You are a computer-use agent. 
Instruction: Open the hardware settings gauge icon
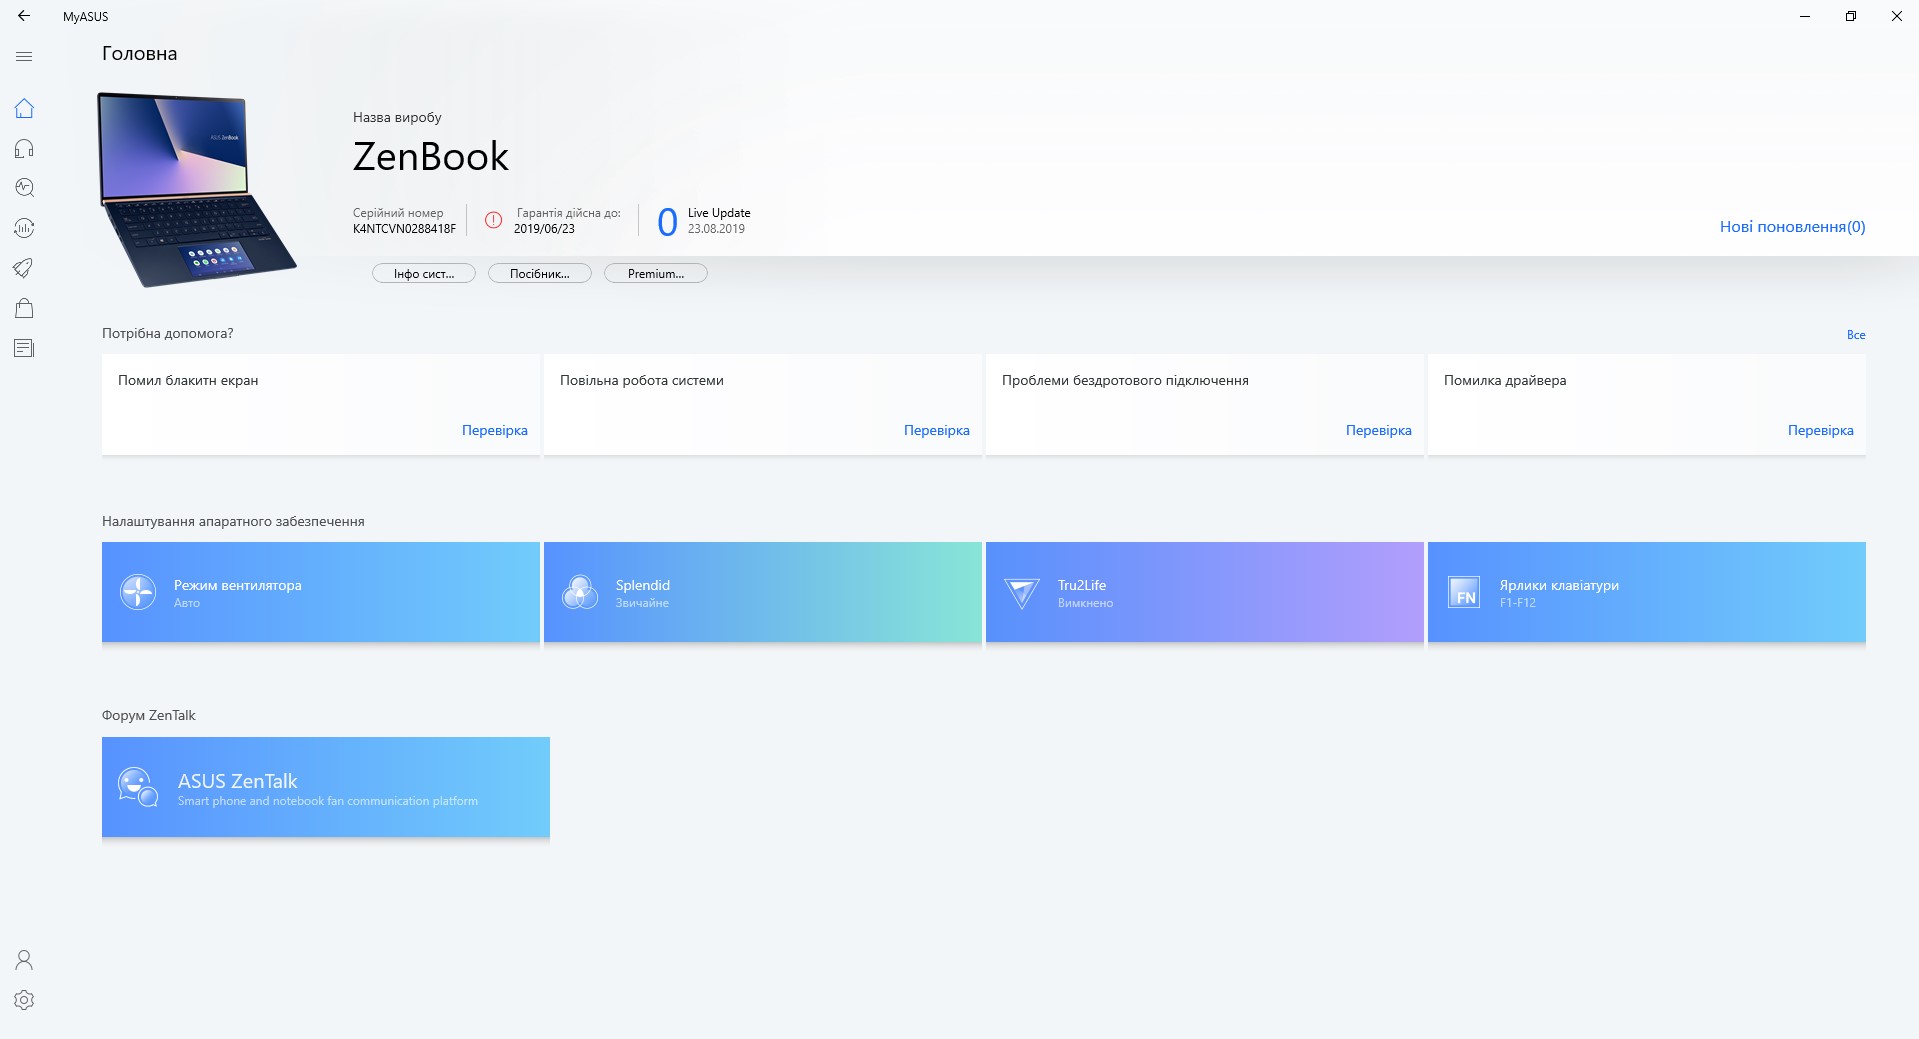(x=24, y=228)
